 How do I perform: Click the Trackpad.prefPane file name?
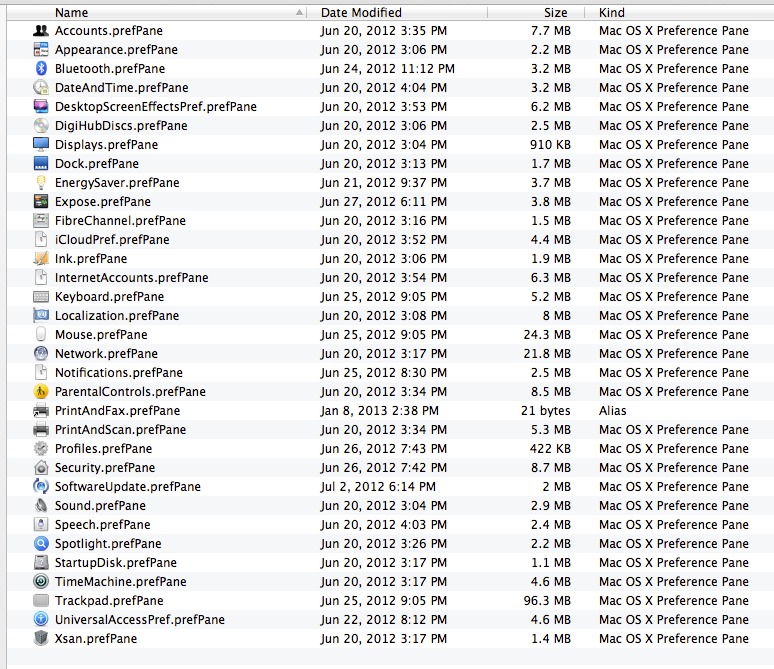(109, 601)
